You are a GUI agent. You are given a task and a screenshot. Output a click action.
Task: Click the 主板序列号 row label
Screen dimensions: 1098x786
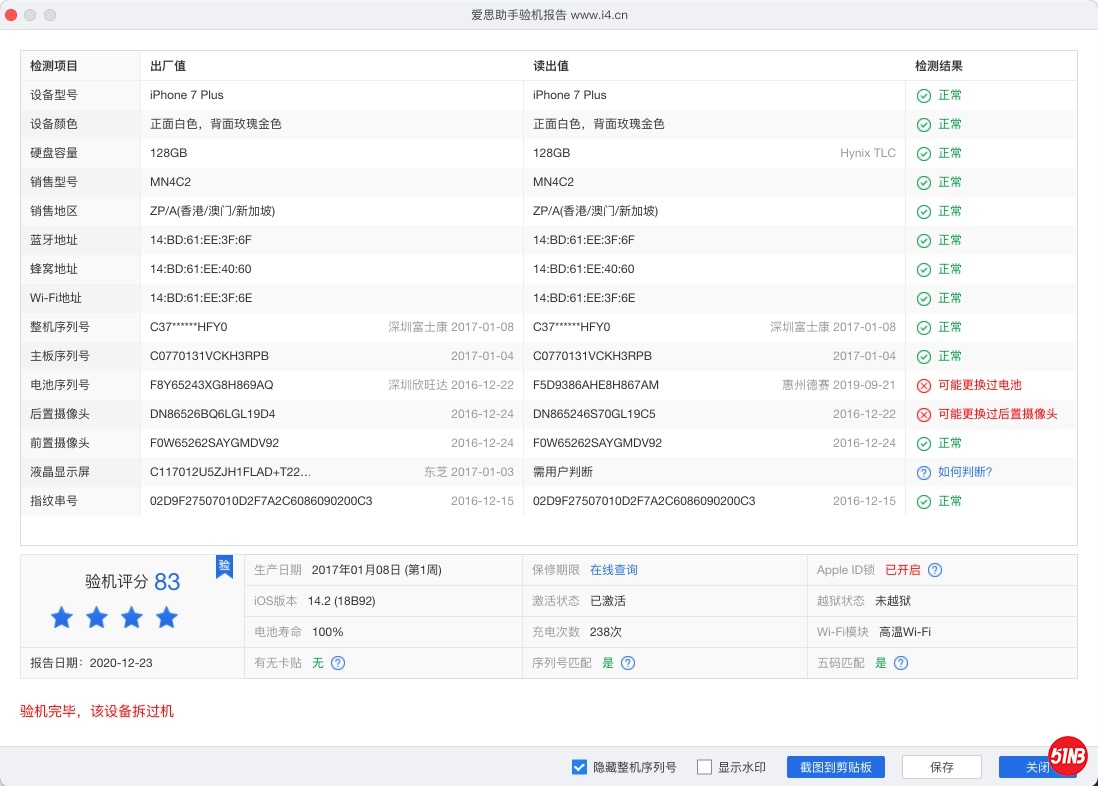(x=60, y=356)
